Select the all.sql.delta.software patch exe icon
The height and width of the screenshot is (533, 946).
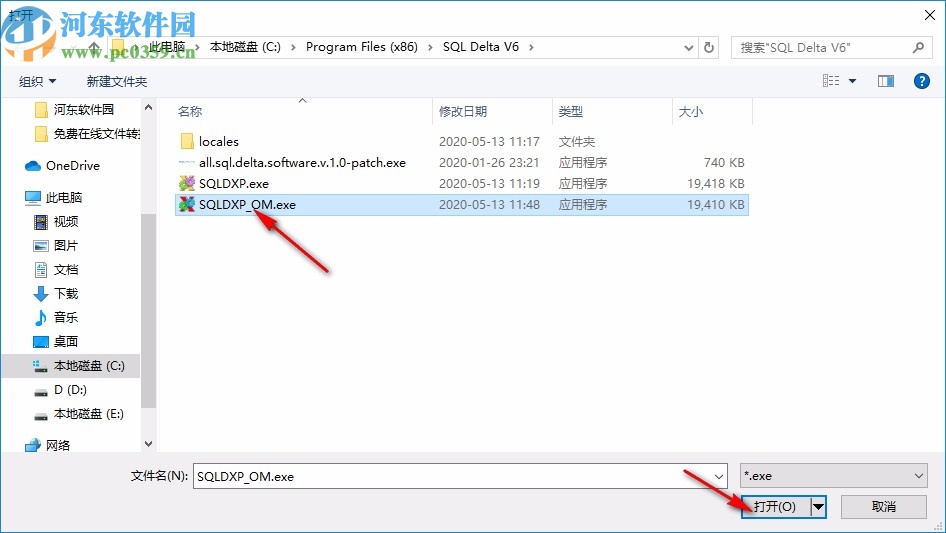point(187,162)
